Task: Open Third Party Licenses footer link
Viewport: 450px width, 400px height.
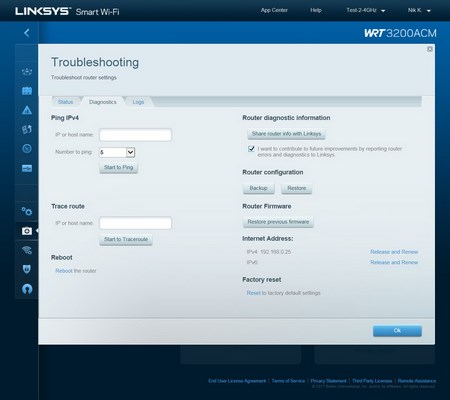Action: coord(372,381)
